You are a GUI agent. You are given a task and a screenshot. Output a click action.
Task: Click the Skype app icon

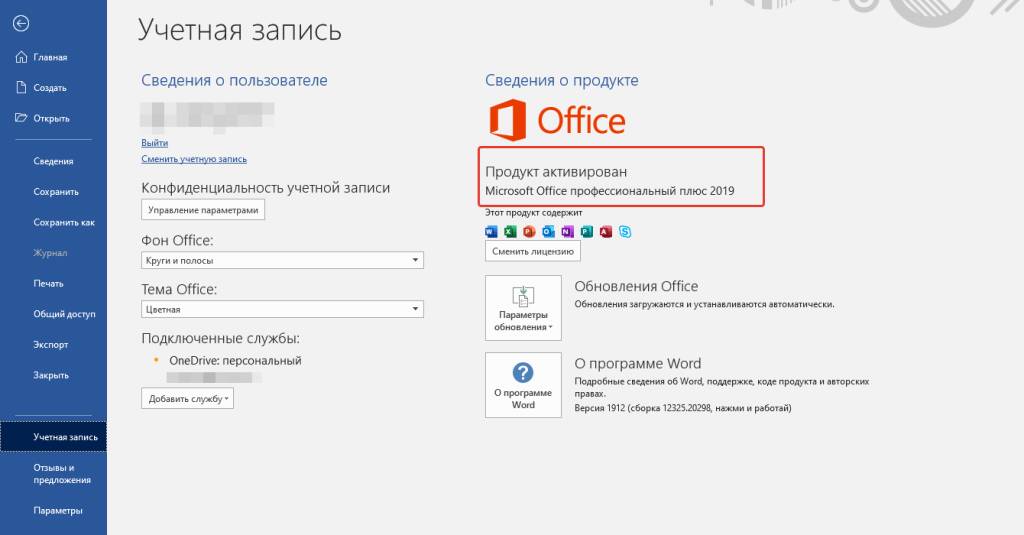click(x=625, y=231)
